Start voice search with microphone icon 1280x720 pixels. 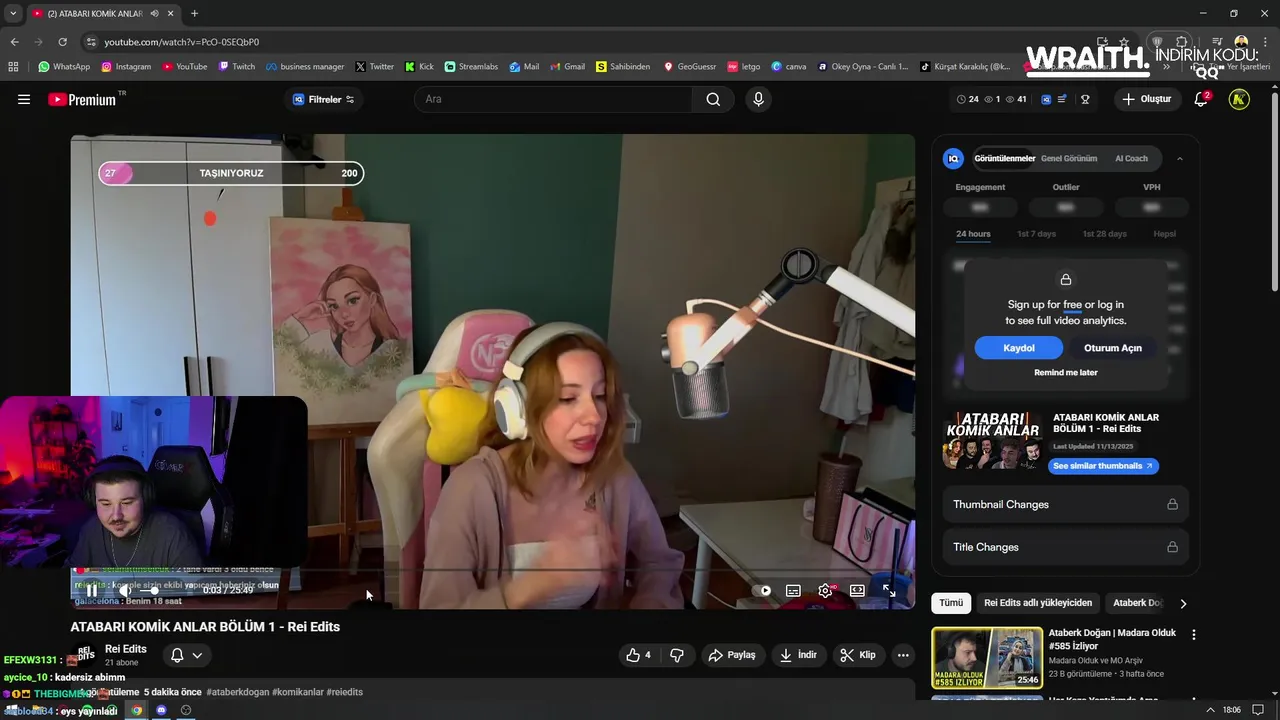[x=758, y=99]
